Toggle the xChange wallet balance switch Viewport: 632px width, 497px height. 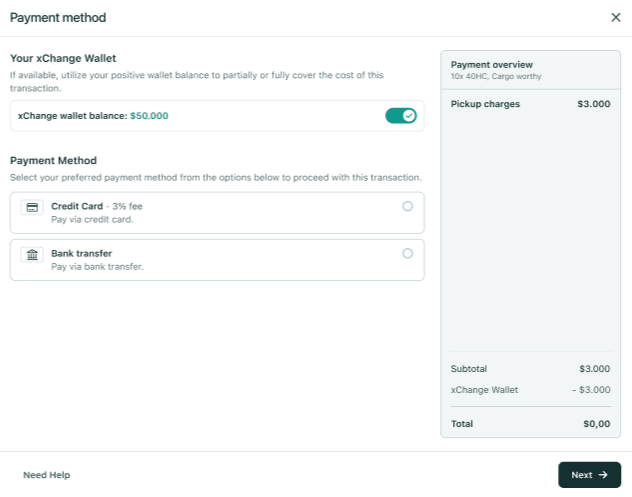[400, 116]
